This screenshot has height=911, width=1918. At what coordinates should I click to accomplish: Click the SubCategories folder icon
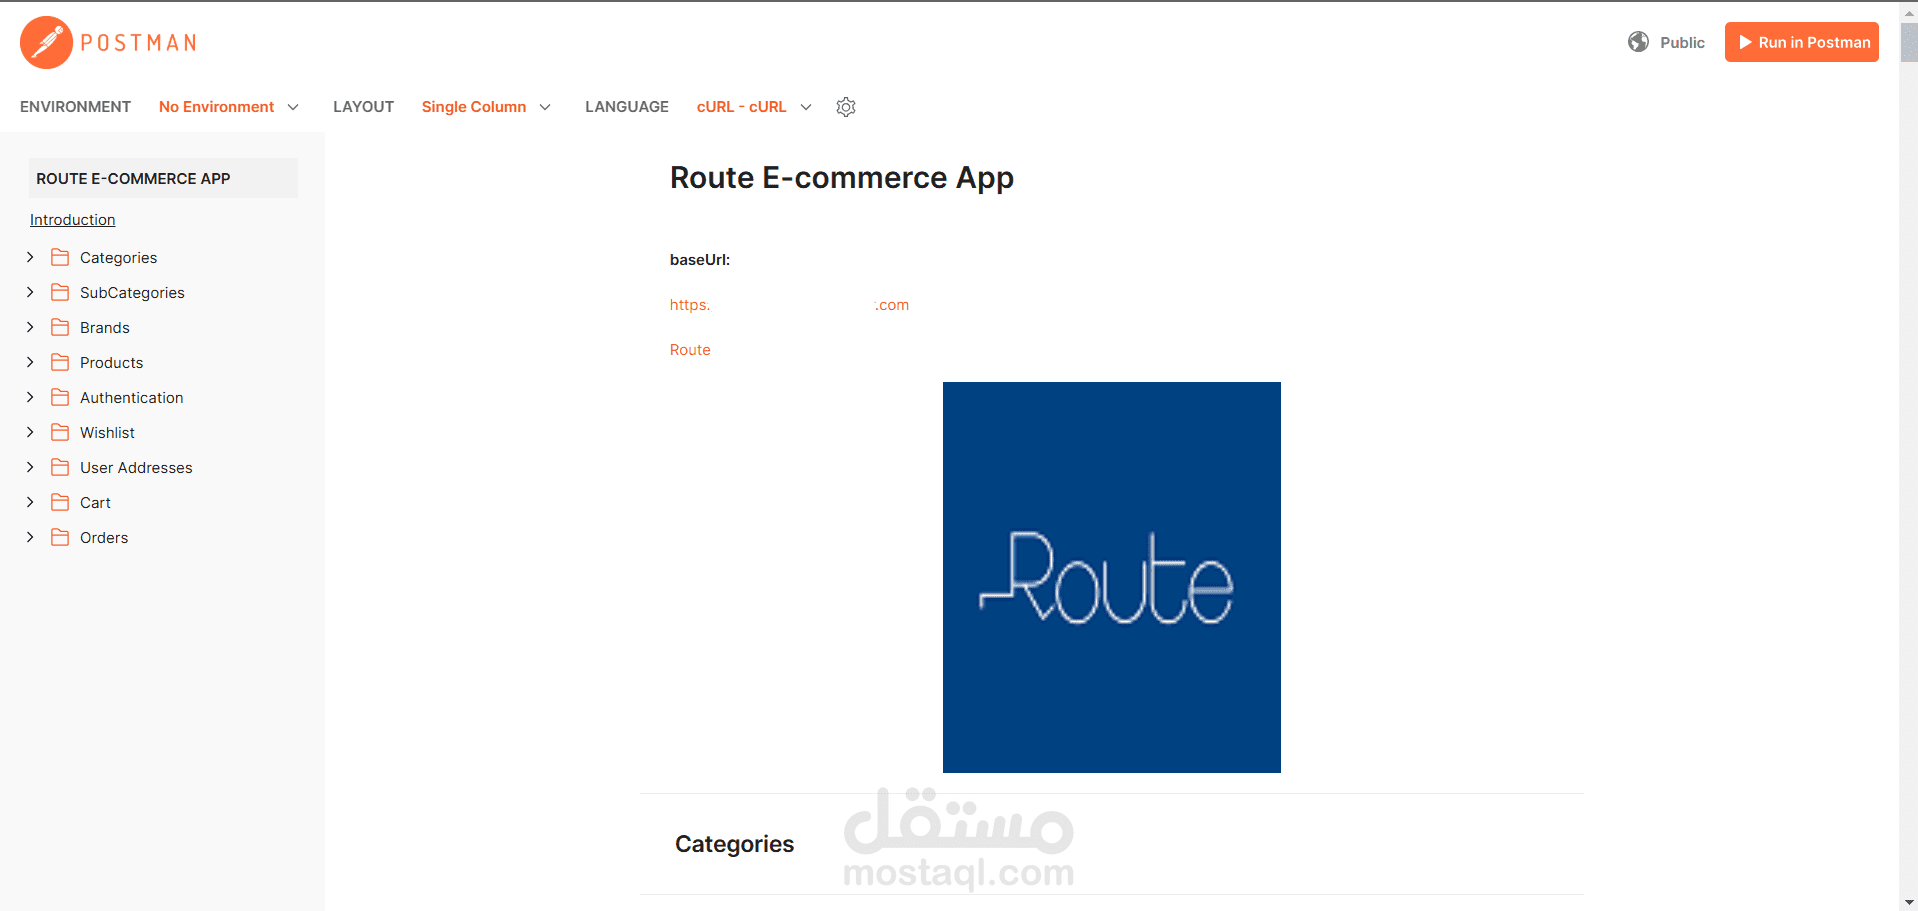(x=60, y=292)
